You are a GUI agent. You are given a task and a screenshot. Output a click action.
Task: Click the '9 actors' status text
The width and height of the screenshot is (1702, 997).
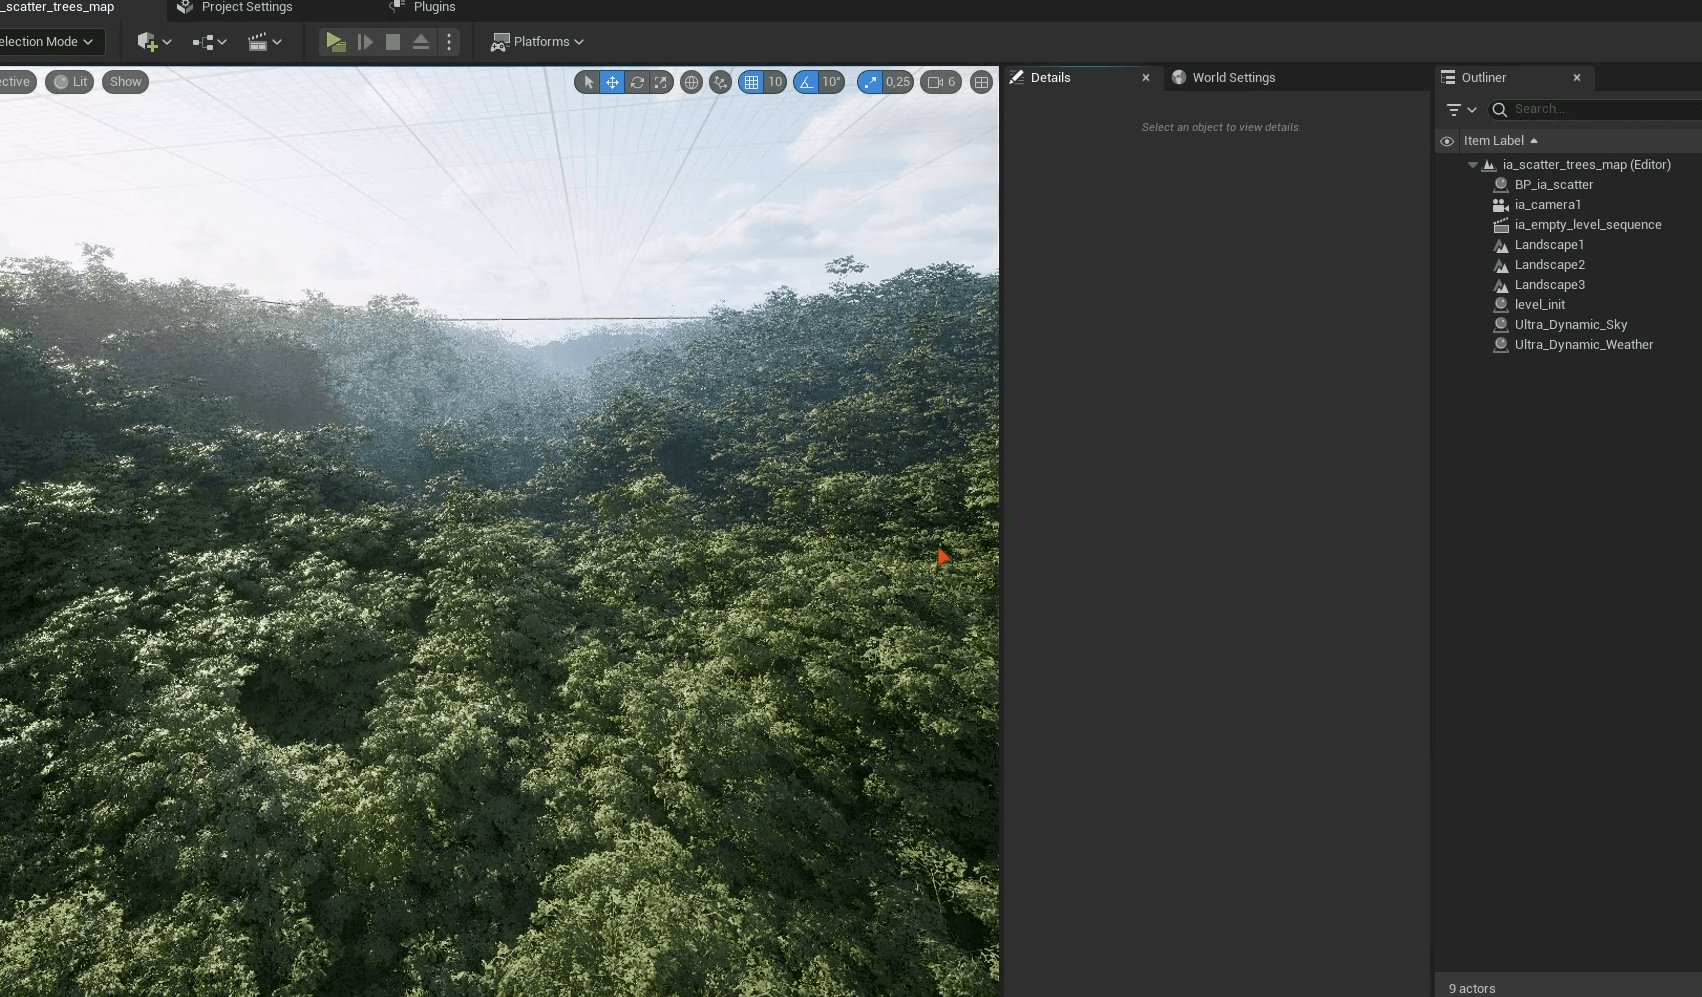coord(1472,988)
